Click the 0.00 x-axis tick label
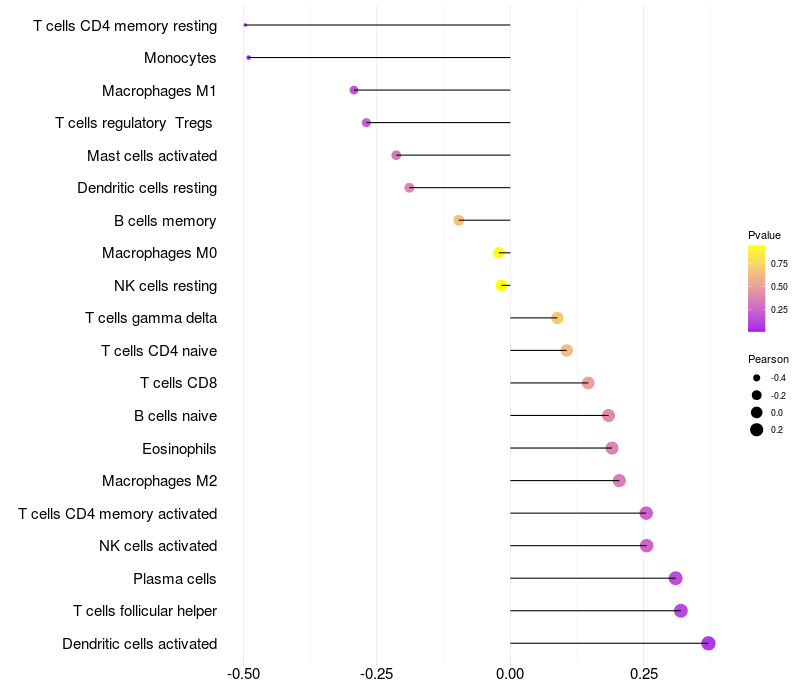800x700 pixels. point(510,674)
